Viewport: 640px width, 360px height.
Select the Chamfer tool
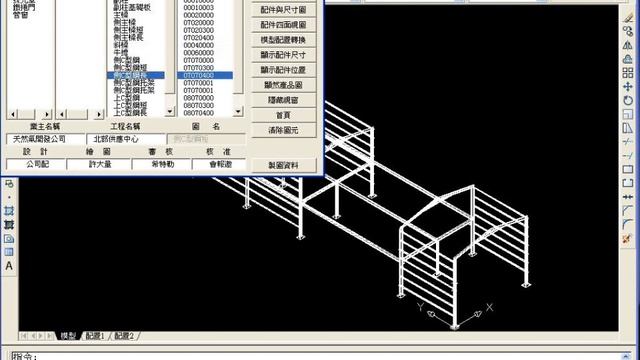(628, 211)
